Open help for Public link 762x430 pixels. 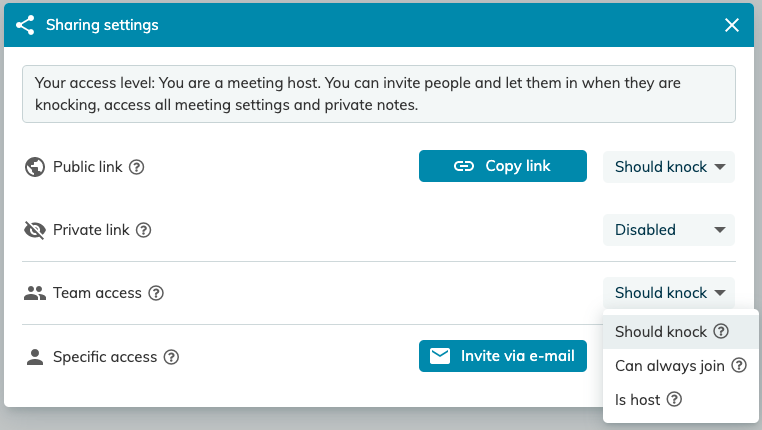(x=137, y=167)
